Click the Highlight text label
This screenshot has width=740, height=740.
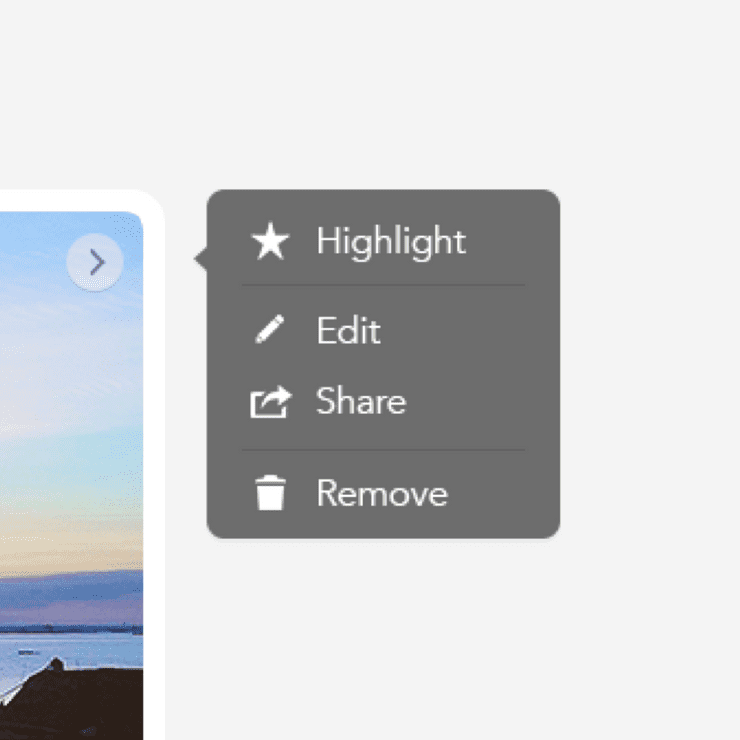[x=391, y=242]
